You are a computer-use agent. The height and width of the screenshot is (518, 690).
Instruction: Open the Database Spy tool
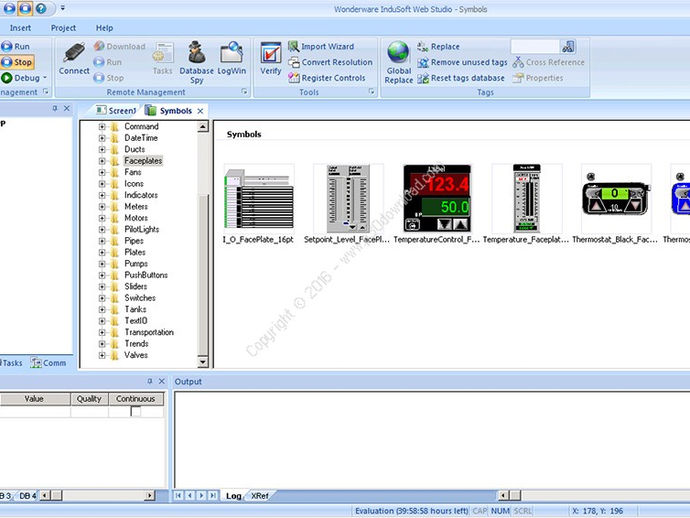(x=196, y=62)
